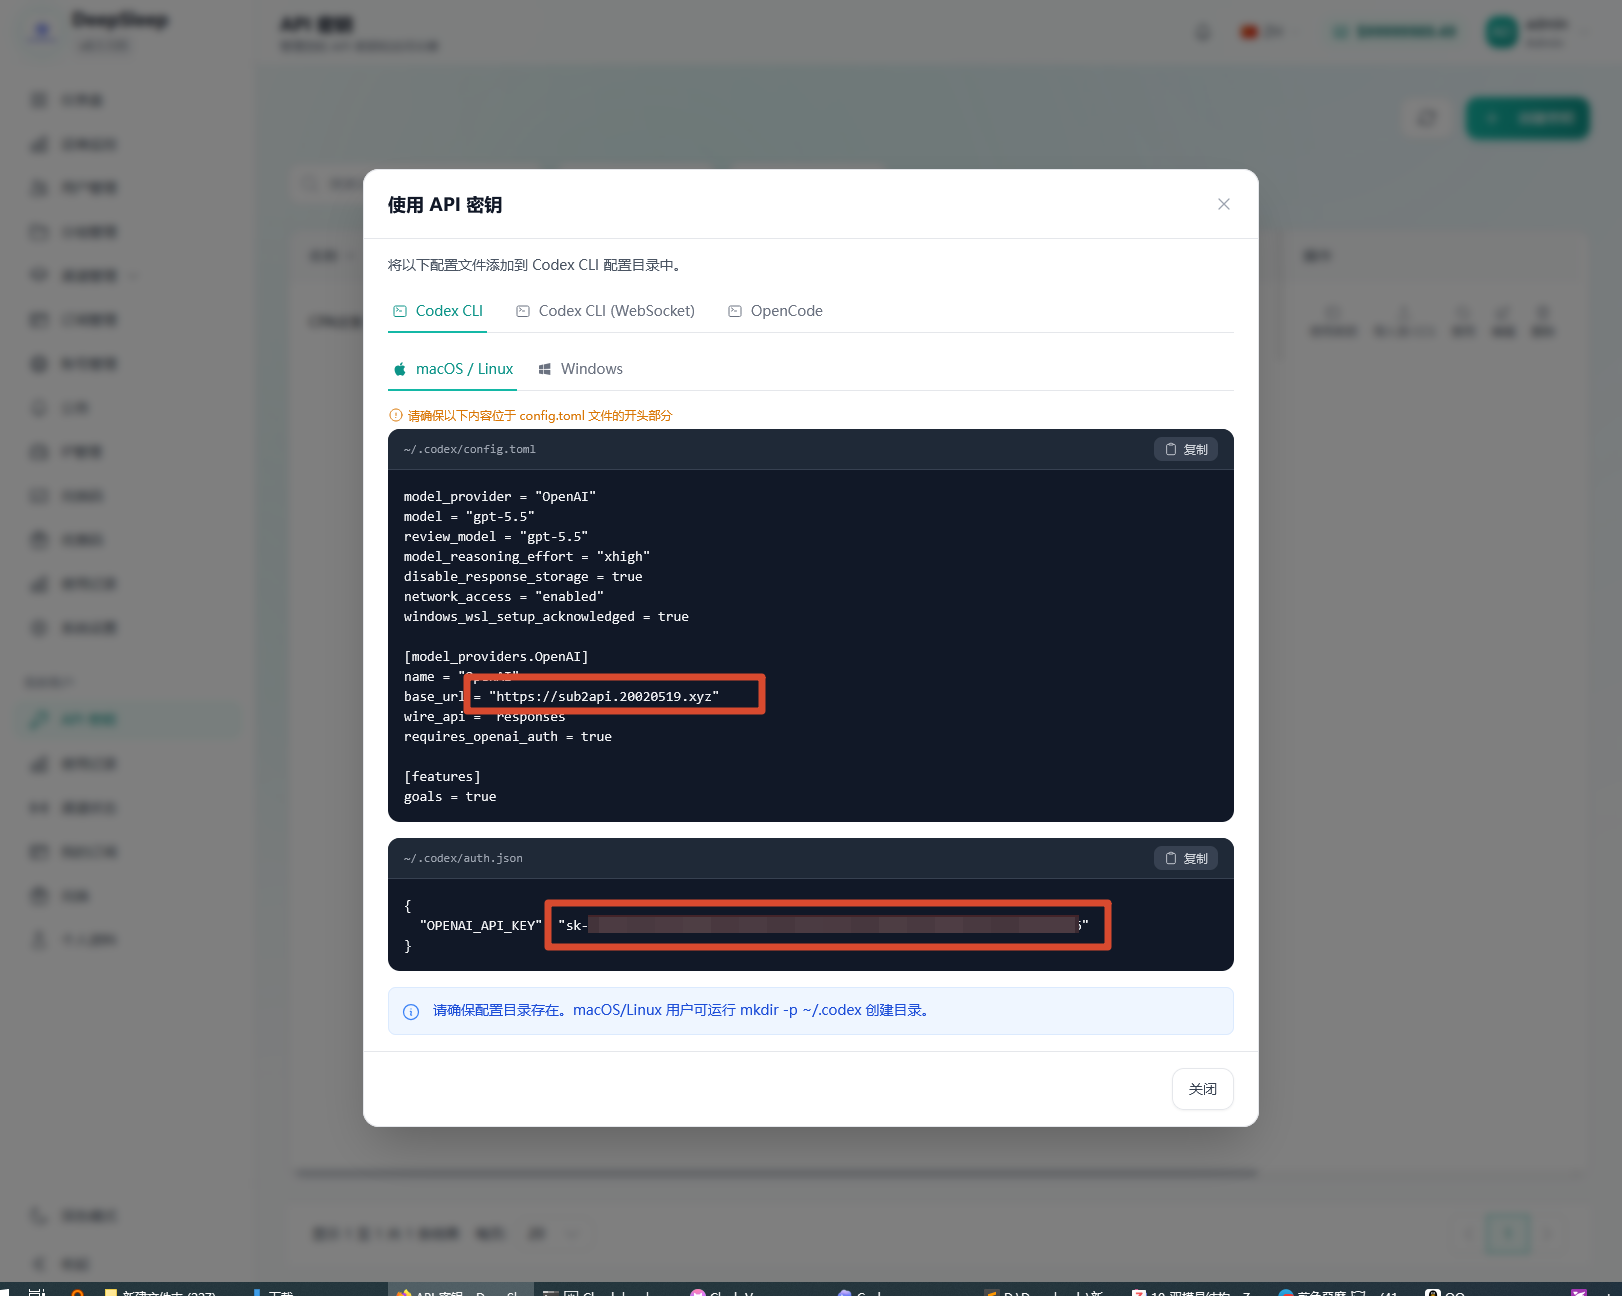The width and height of the screenshot is (1622, 1296).
Task: Click the disable_response_storage = true line
Action: pos(523,576)
